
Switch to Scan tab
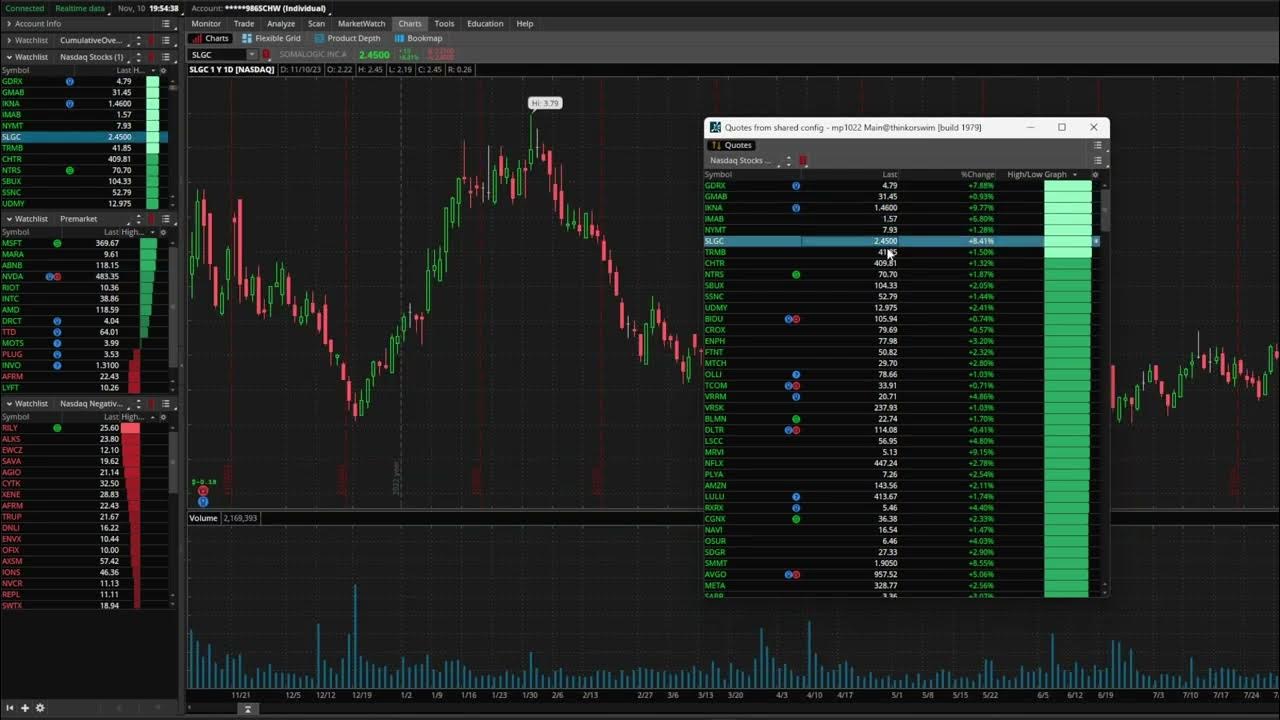click(316, 23)
